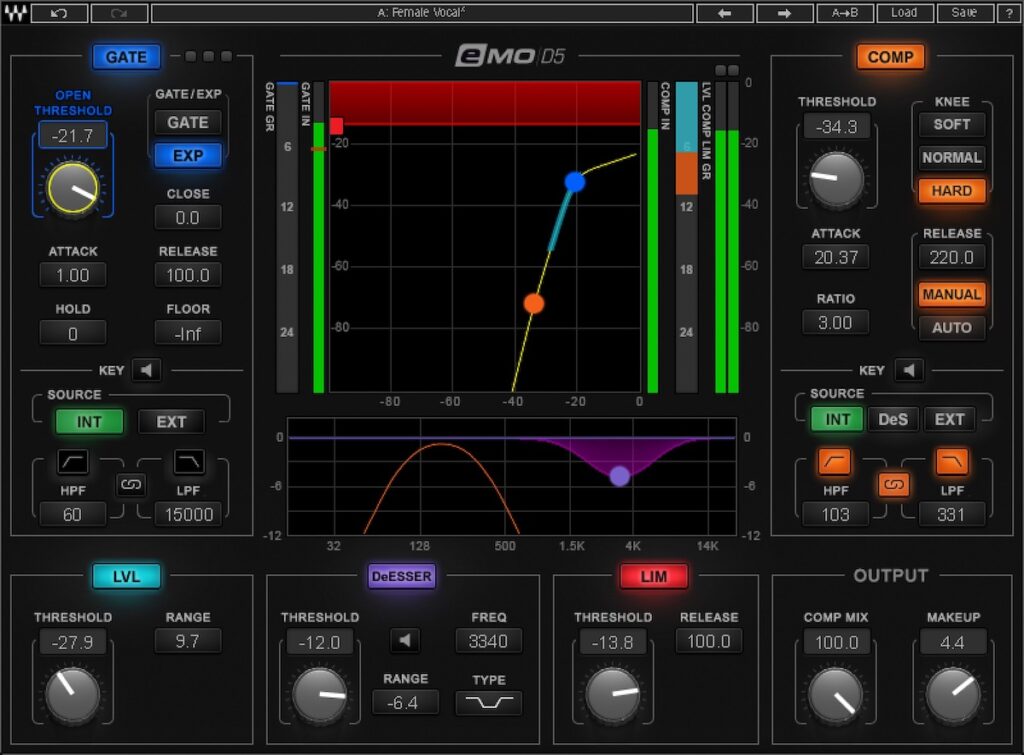Toggle DeEsser listen speaker icon

(405, 641)
